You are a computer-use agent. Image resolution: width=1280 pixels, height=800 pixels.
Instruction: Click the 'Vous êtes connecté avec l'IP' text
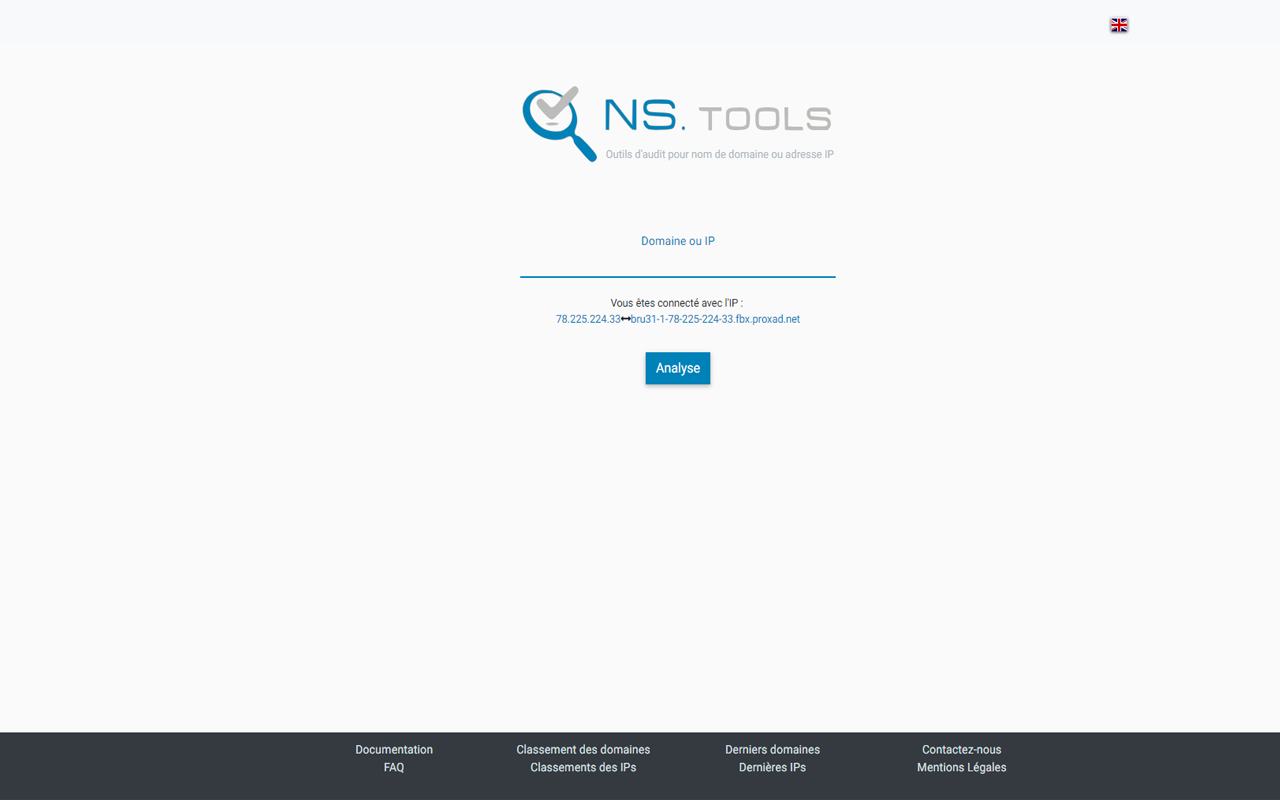[677, 303]
